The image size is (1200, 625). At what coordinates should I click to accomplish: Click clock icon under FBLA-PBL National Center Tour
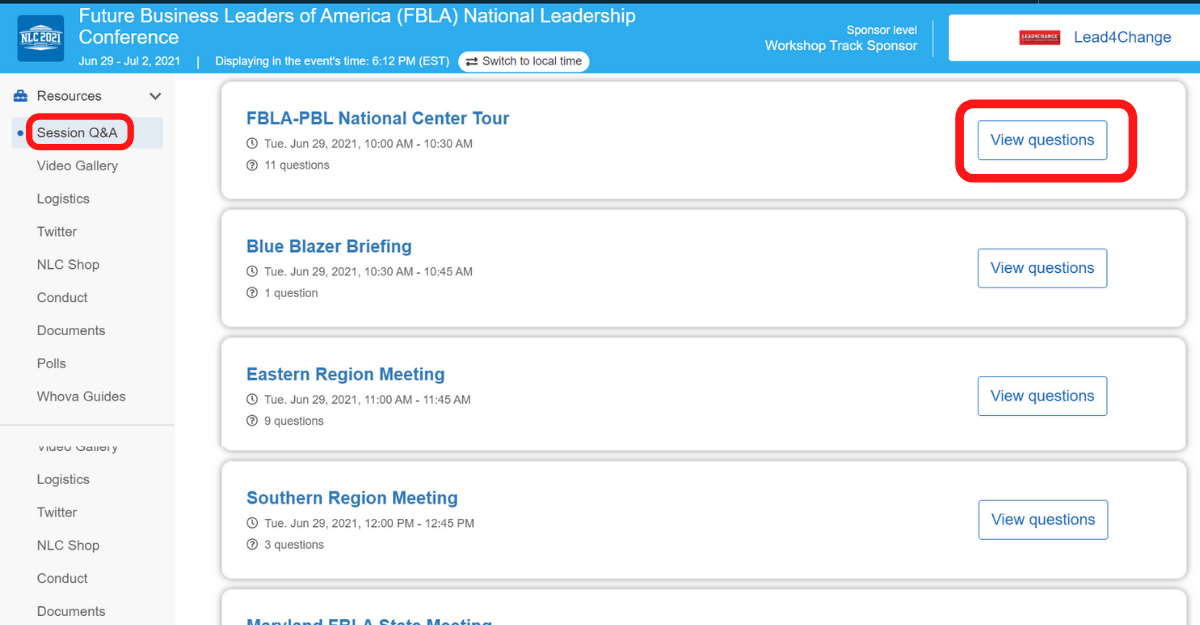252,144
